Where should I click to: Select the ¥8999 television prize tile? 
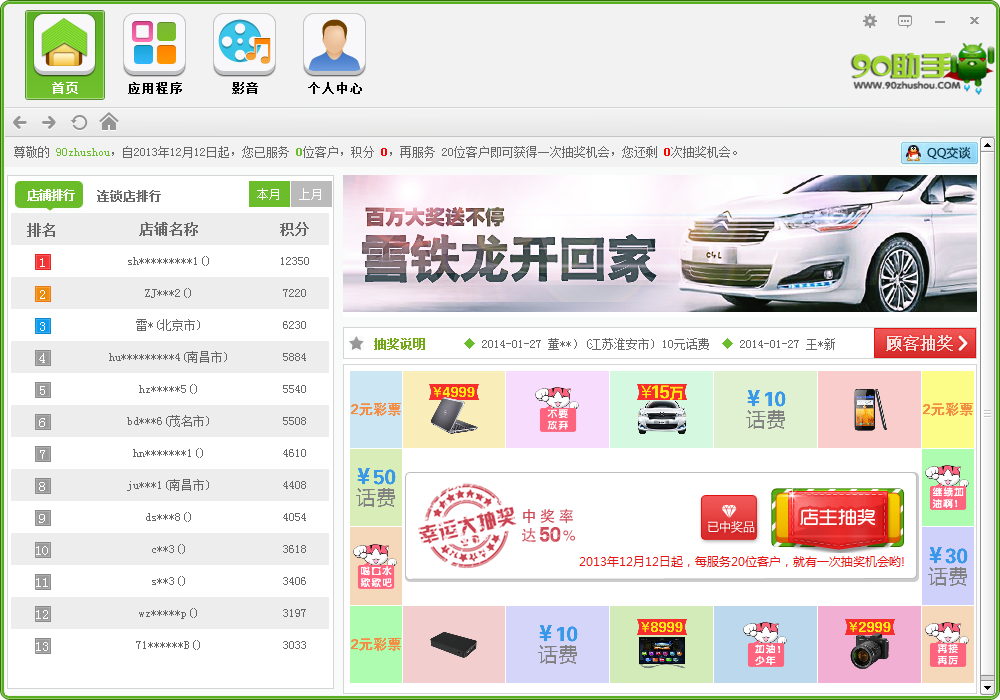[x=661, y=645]
